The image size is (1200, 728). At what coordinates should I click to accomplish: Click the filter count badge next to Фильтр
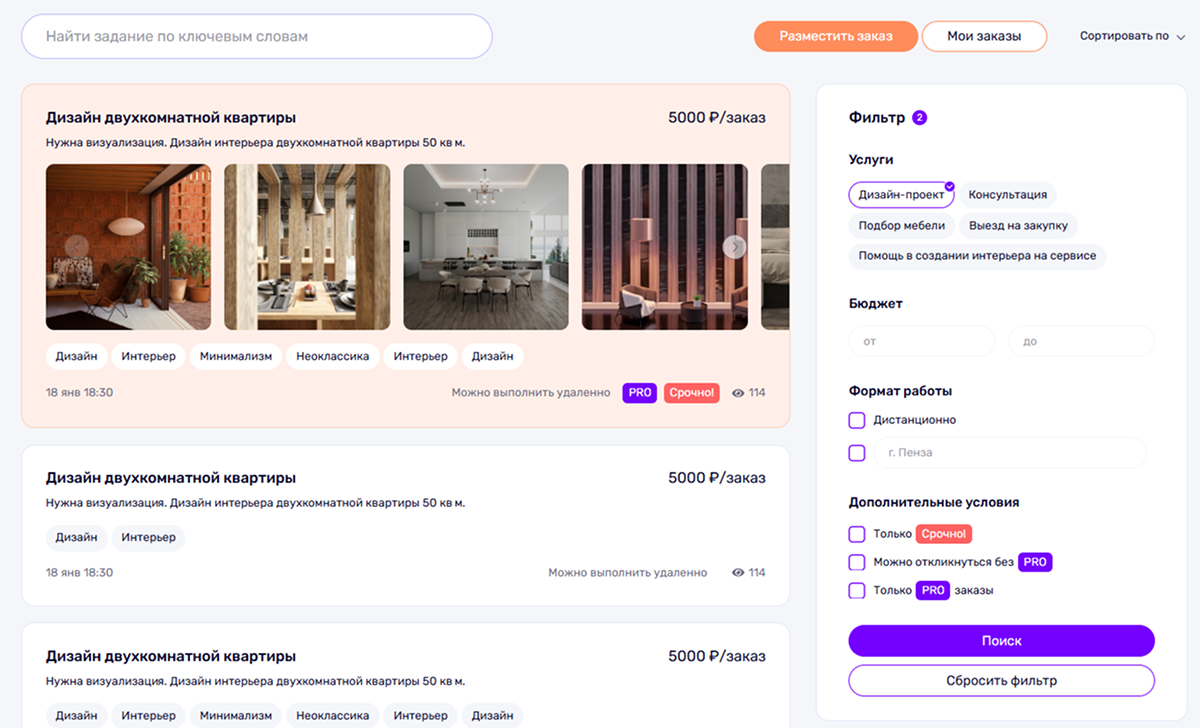[920, 118]
